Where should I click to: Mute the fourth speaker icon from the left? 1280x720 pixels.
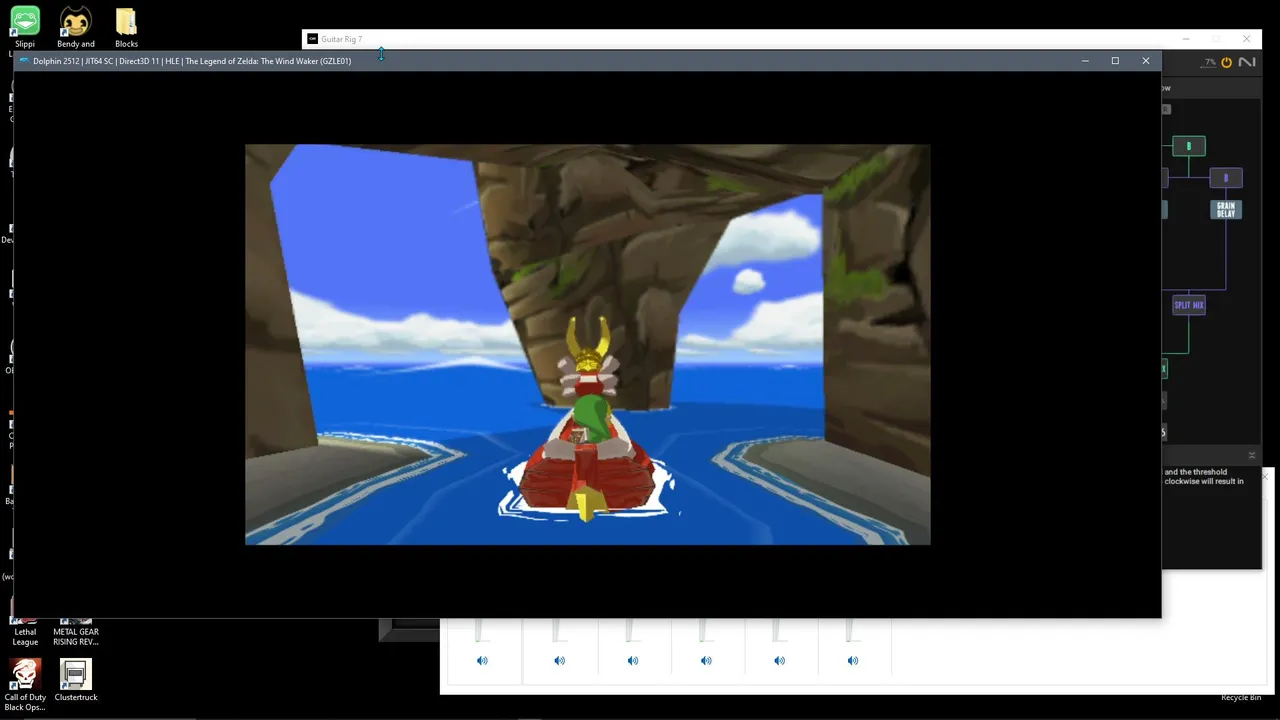click(706, 660)
